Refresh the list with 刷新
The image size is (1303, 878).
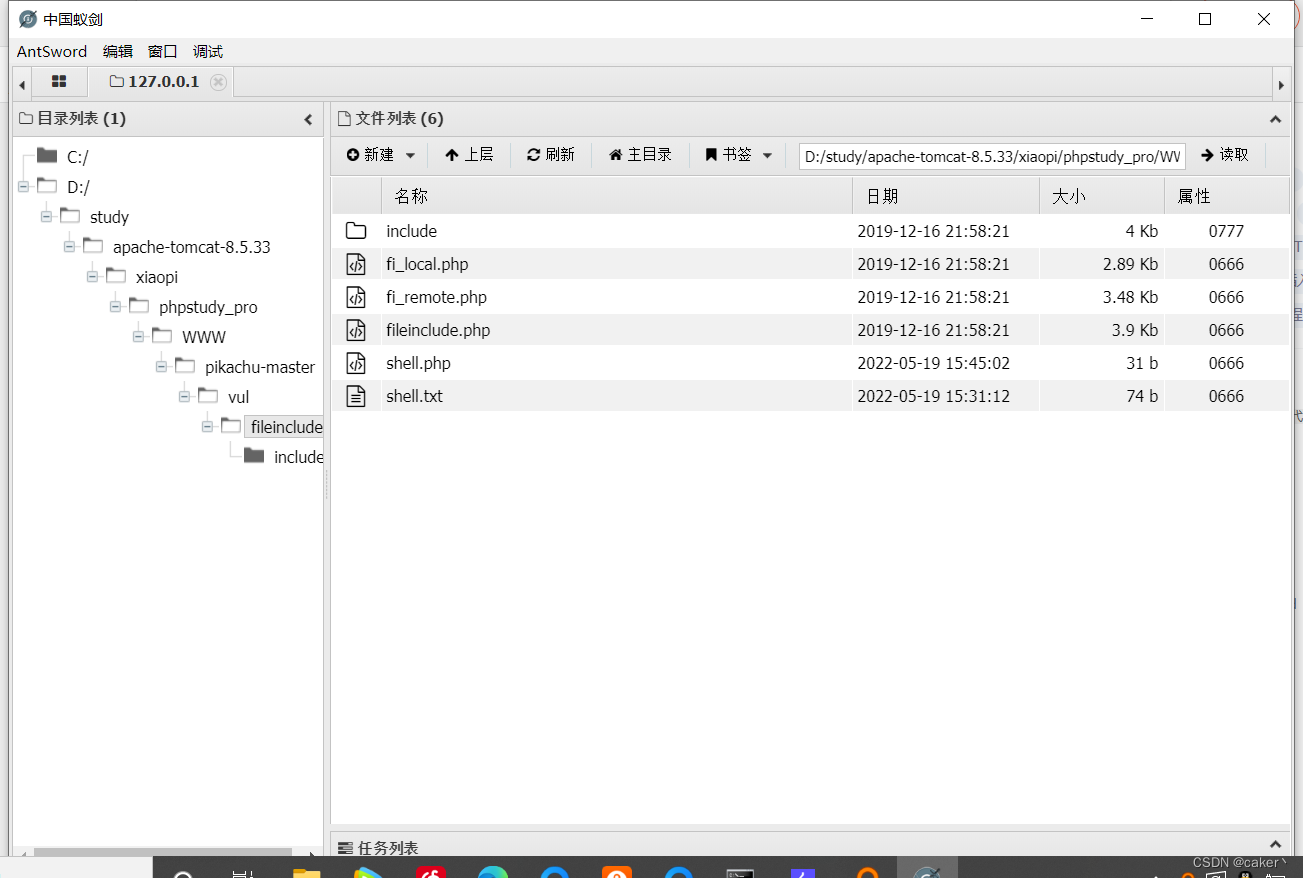551,155
